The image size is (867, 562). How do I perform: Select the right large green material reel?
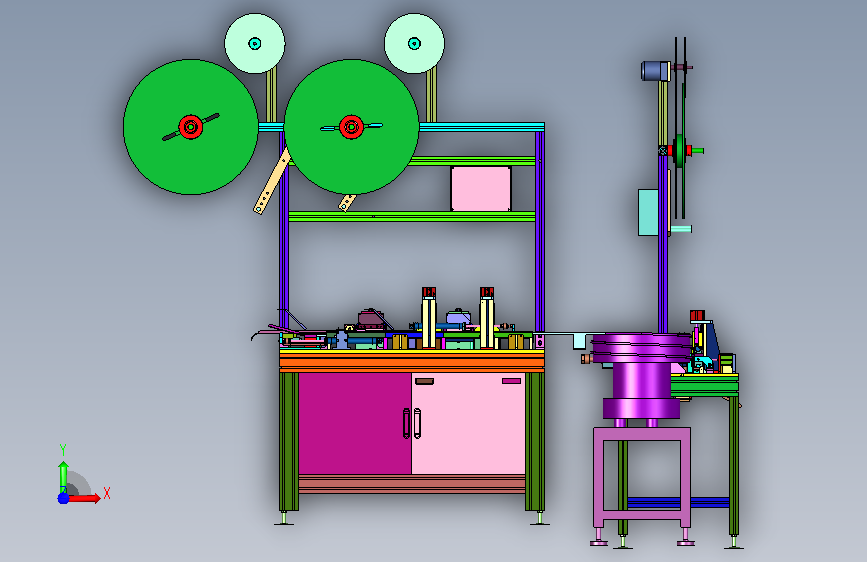click(x=351, y=127)
